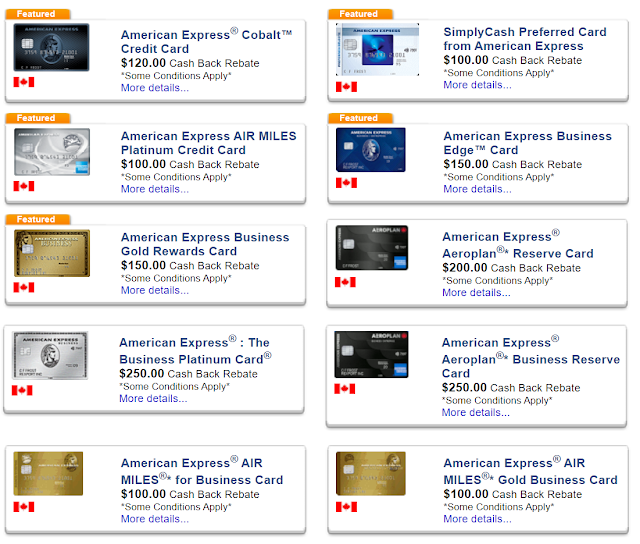Open the Aeroplan Reserve Card title
The height and width of the screenshot is (544, 640).
tap(518, 244)
